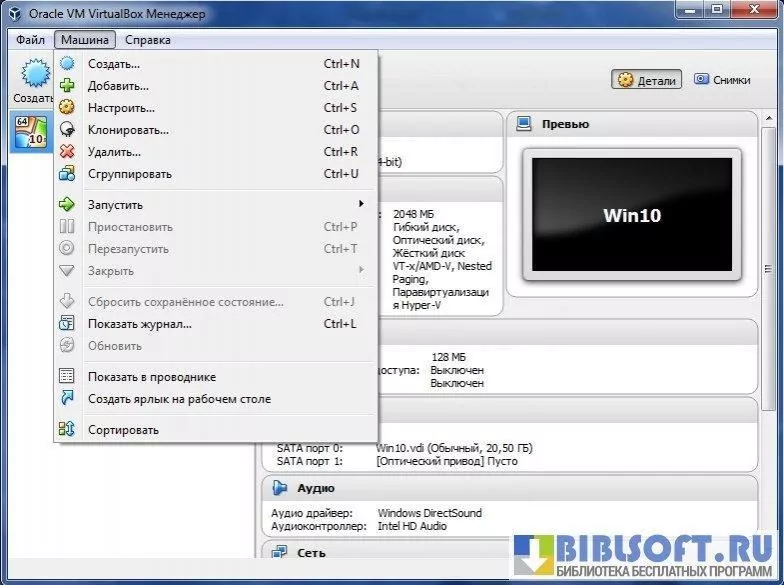Click the red Удалить cross icon
The height and width of the screenshot is (585, 784).
coord(67,152)
